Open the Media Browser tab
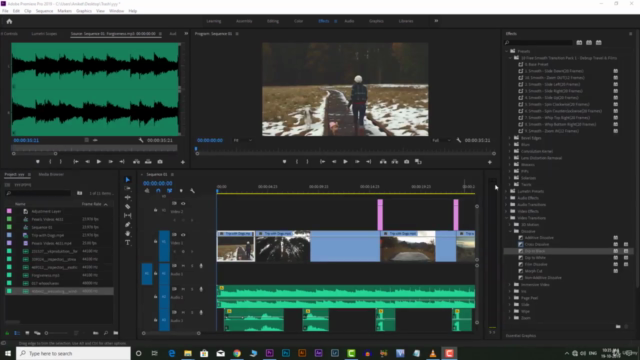Image resolution: width=640 pixels, height=360 pixels. coord(51,174)
